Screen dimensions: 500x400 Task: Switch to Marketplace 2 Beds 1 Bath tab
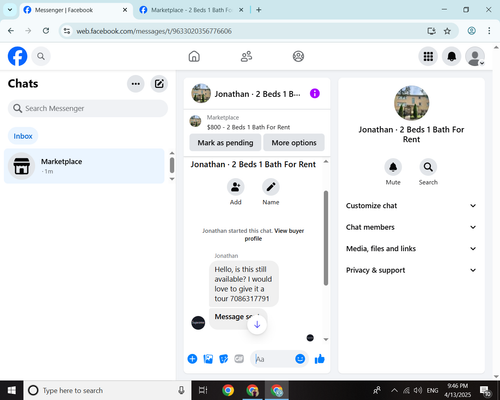pyautogui.click(x=192, y=10)
